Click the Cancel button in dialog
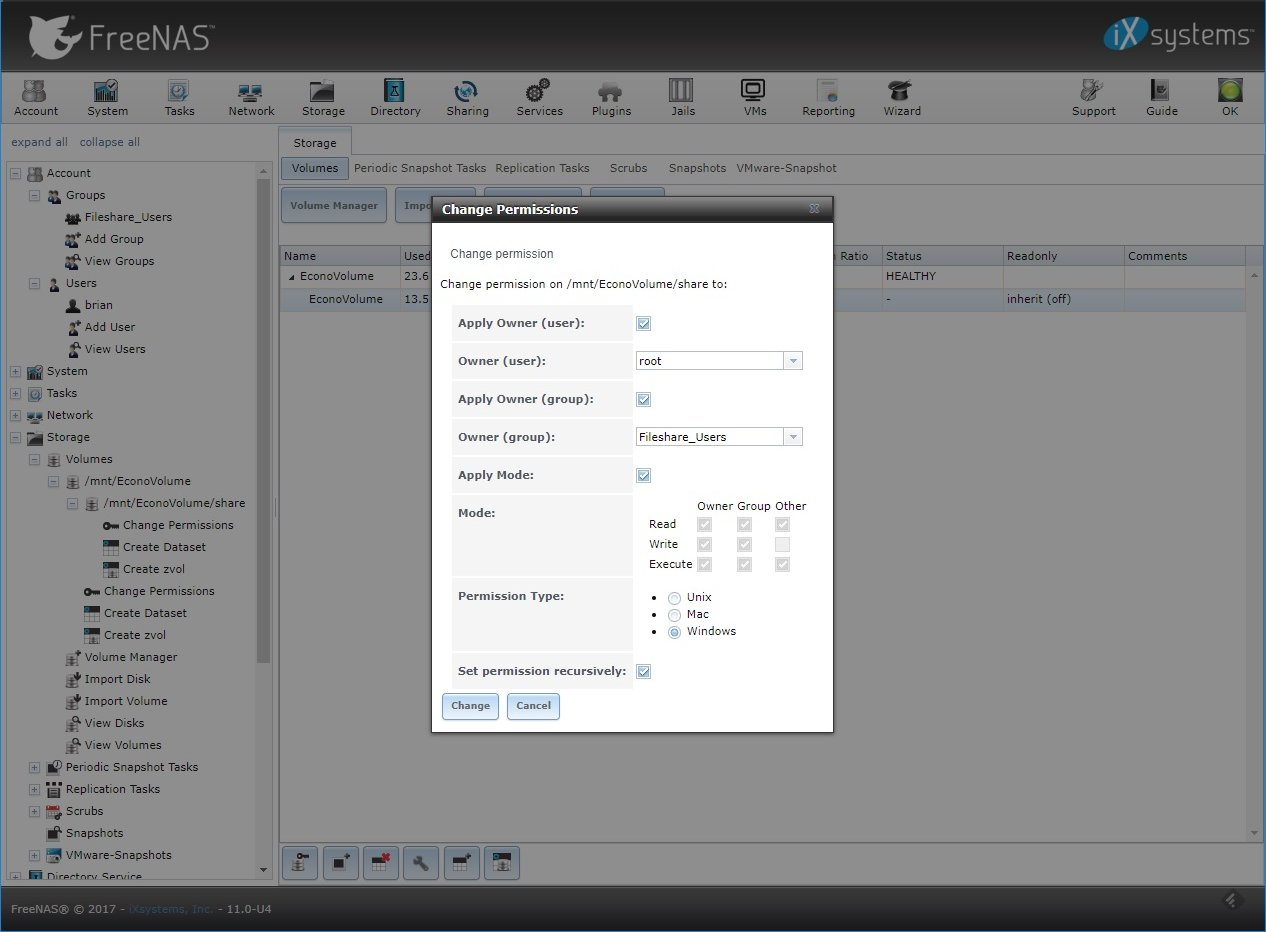 (533, 706)
